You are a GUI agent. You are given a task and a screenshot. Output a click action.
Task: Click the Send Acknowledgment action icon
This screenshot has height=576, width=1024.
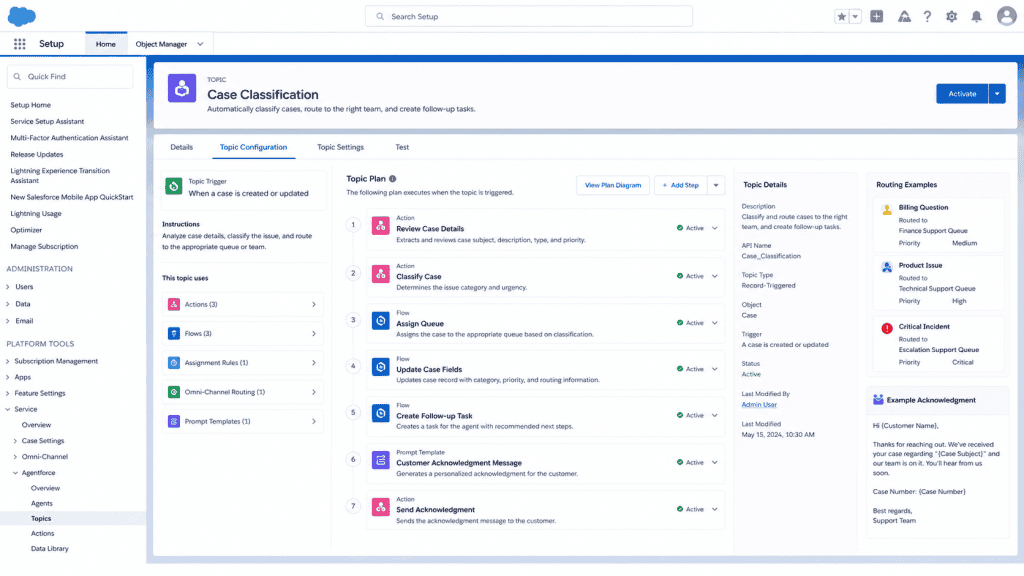coord(381,507)
